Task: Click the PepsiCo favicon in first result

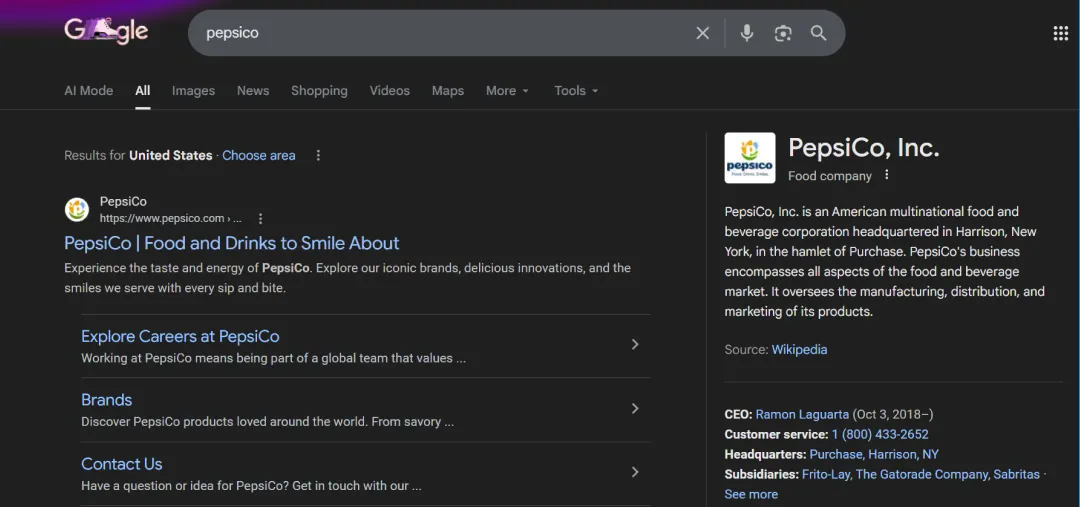Action: [77, 209]
